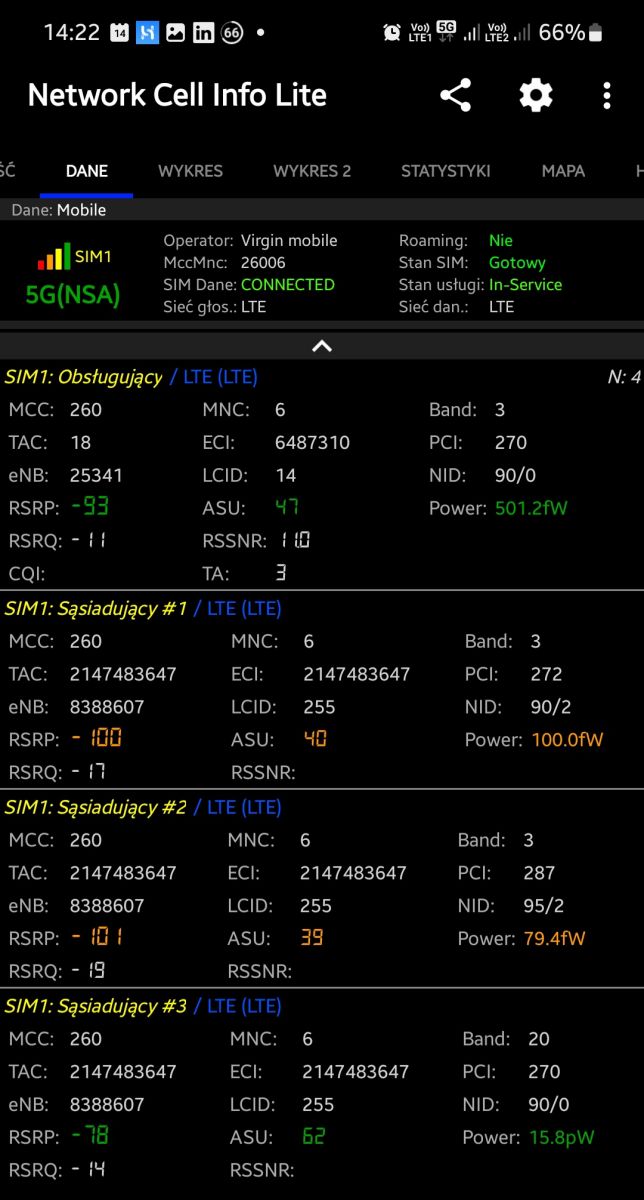This screenshot has width=644, height=1200.
Task: Tap the blue S app notification icon
Action: (x=147, y=33)
